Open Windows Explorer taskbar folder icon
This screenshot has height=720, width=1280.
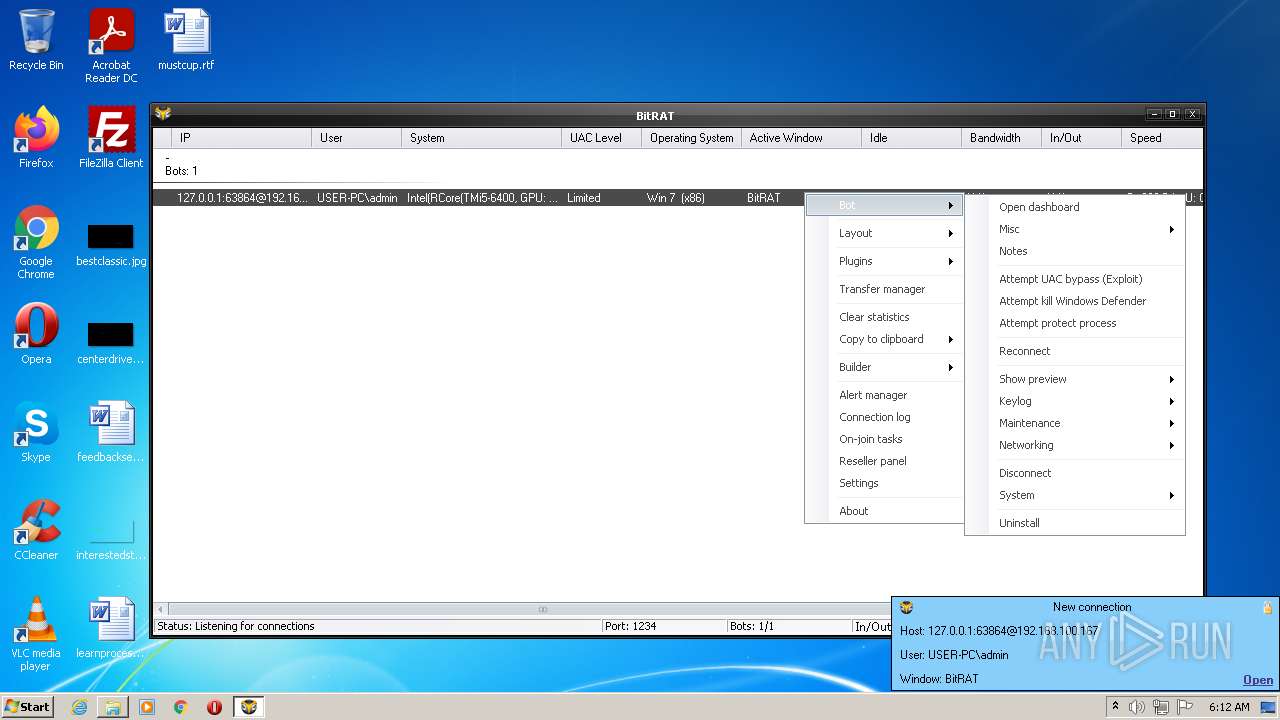pos(113,707)
